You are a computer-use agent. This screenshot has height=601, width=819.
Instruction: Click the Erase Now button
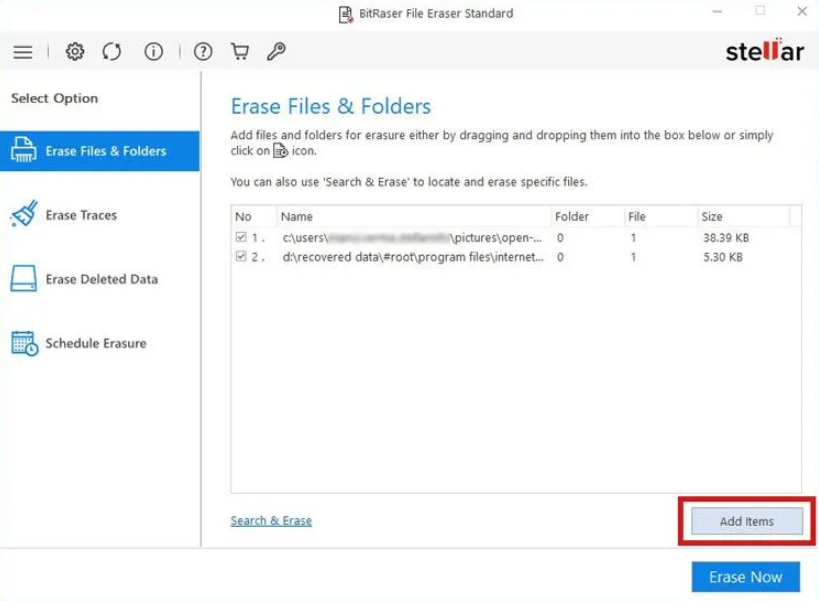click(x=745, y=577)
